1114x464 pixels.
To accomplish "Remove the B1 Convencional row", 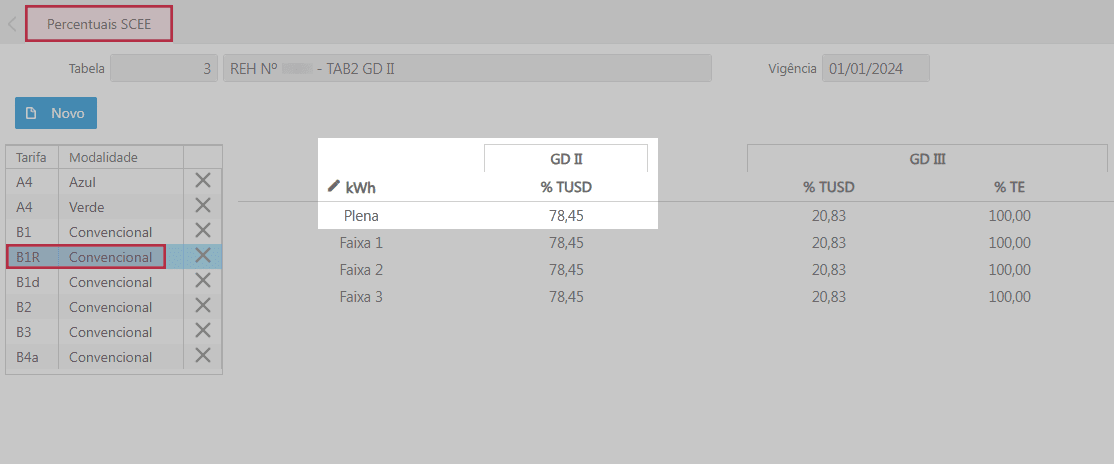I will pyautogui.click(x=203, y=231).
